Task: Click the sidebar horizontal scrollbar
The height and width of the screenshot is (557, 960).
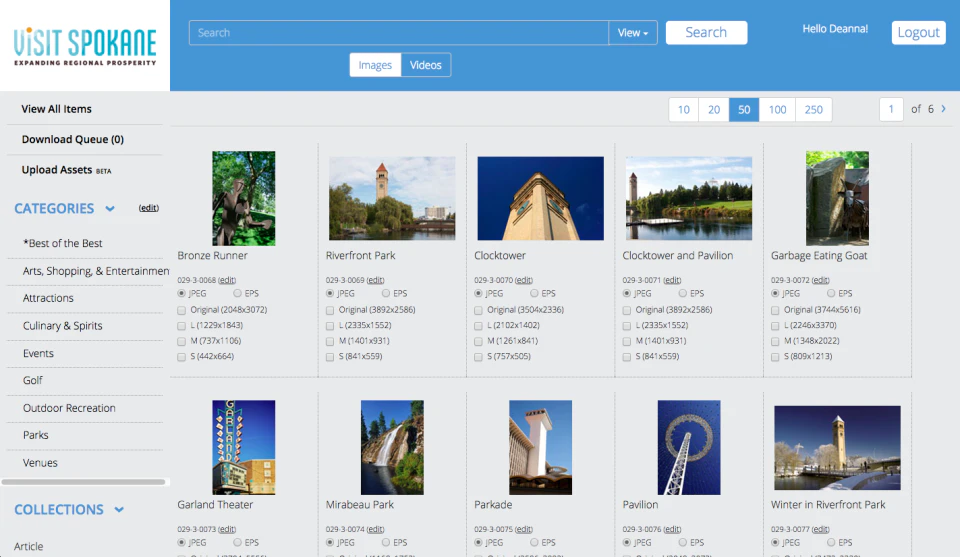Action: click(83, 482)
